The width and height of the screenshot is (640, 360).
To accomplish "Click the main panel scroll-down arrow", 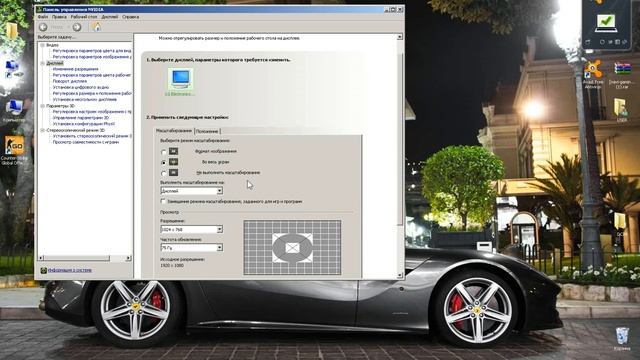I will click(400, 275).
